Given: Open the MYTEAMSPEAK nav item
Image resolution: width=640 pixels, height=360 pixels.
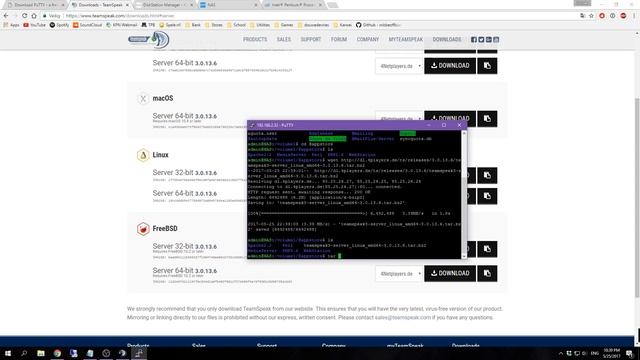Looking at the screenshot, I should point(406,40).
